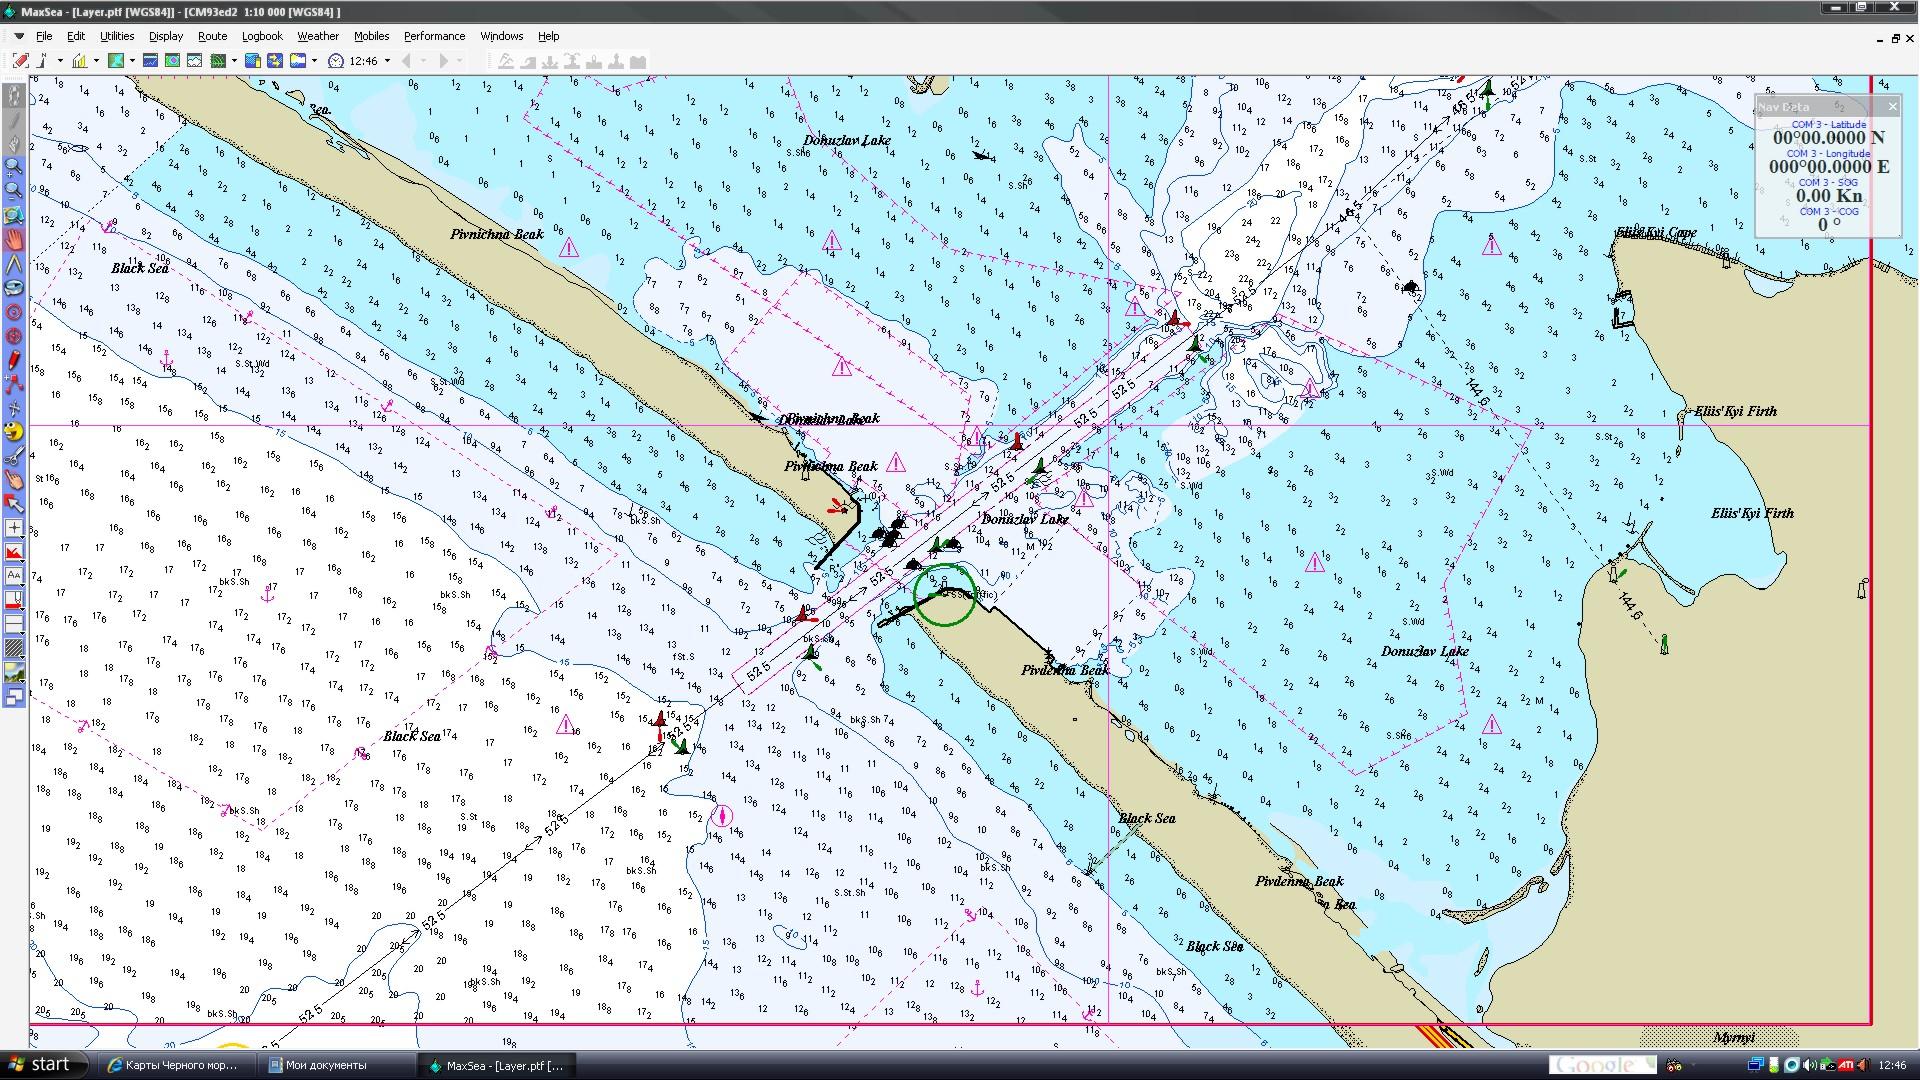
Task: Expand the 12:46 time dropdown arrow
Action: [388, 61]
